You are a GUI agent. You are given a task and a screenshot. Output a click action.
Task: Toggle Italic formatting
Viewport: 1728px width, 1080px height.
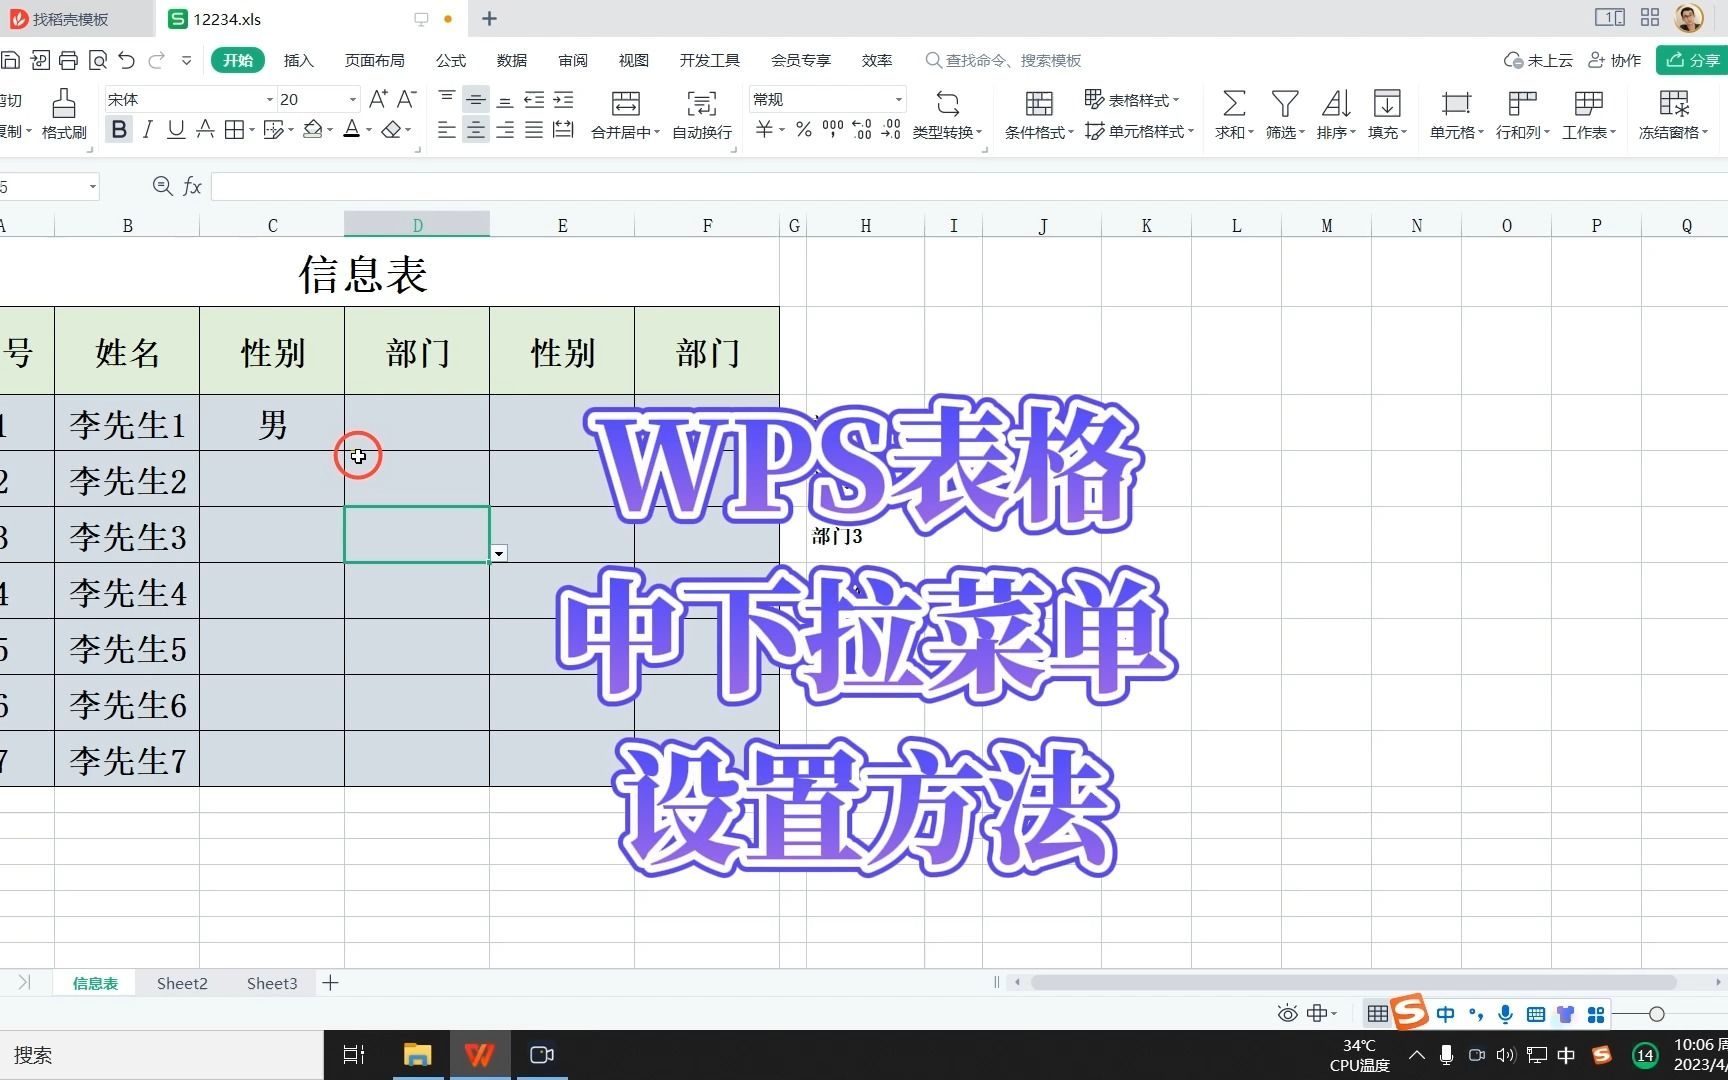click(x=148, y=130)
